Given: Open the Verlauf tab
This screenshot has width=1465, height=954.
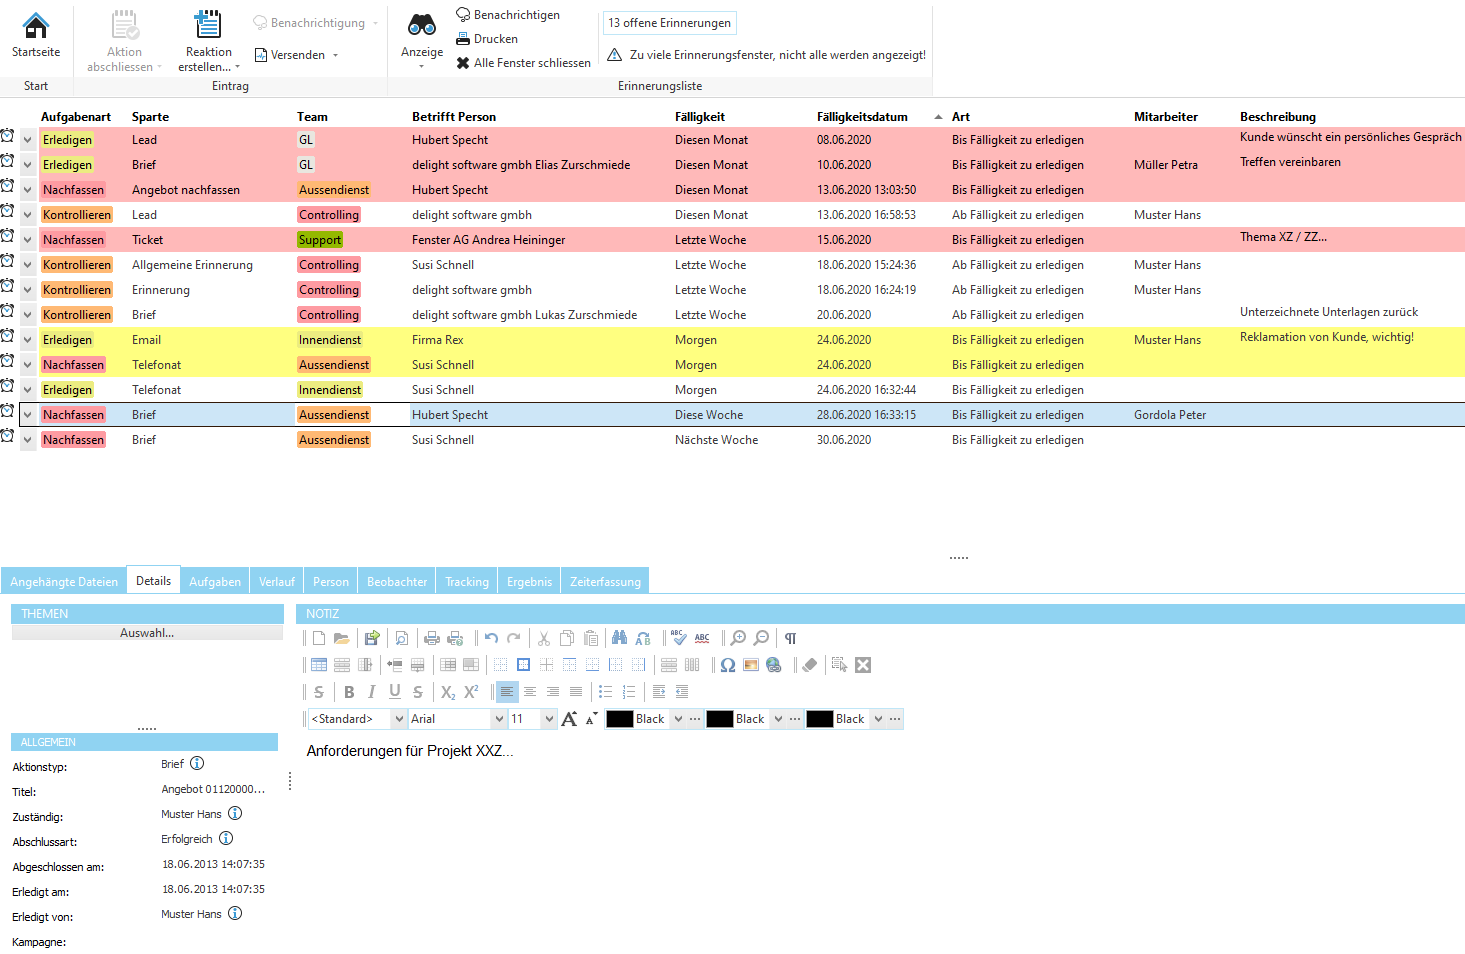Looking at the screenshot, I should click(275, 580).
